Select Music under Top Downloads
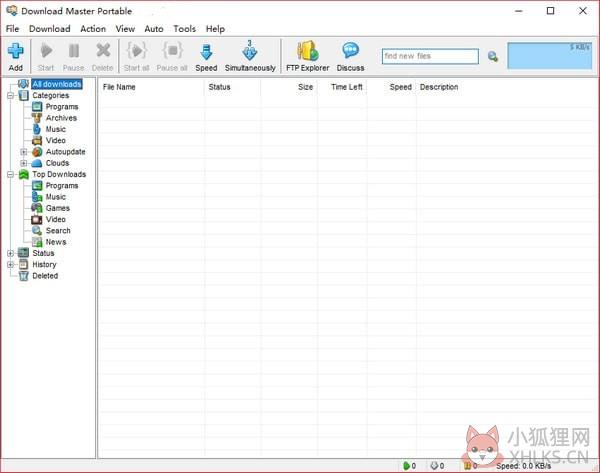This screenshot has height=473, width=600. [x=56, y=197]
